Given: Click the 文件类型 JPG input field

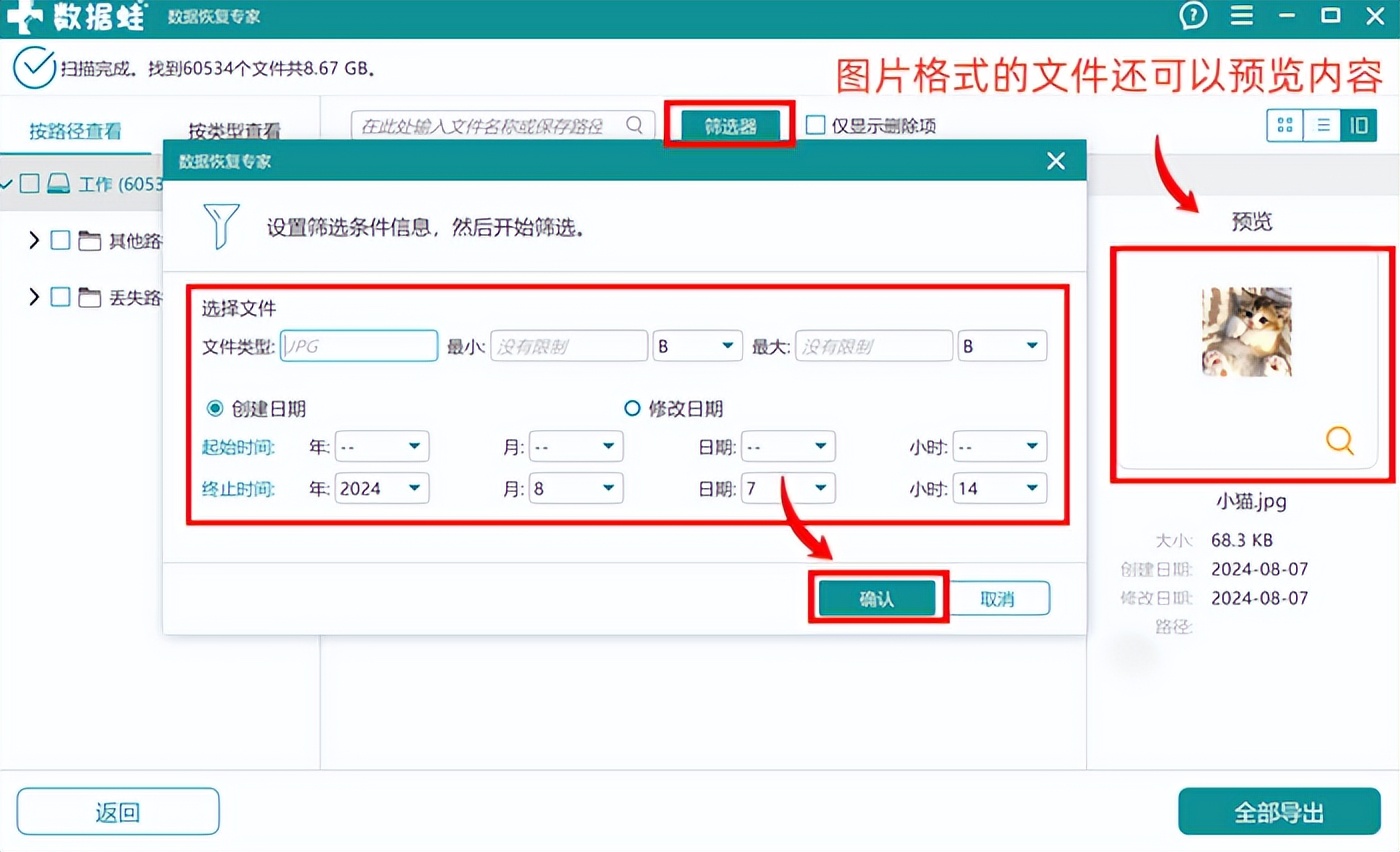Looking at the screenshot, I should point(359,346).
